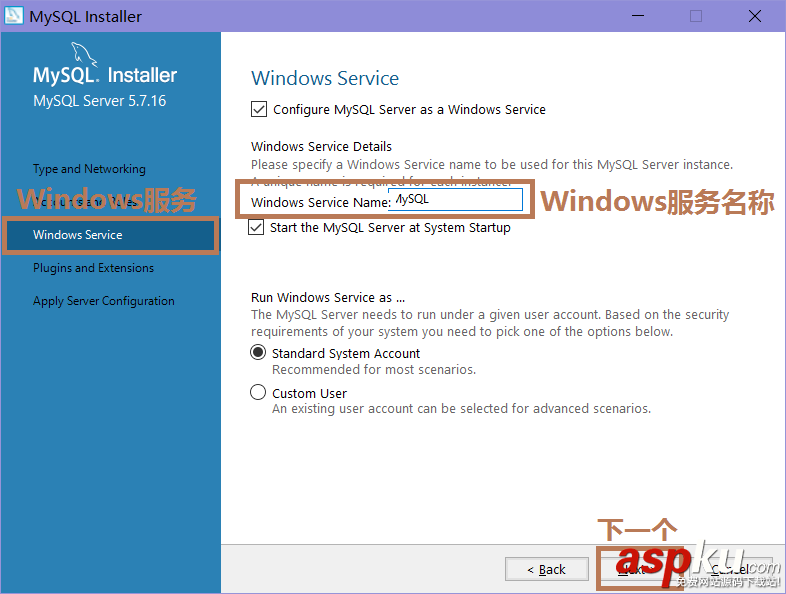
Task: Open Plugins and Extensions step
Action: 93,268
